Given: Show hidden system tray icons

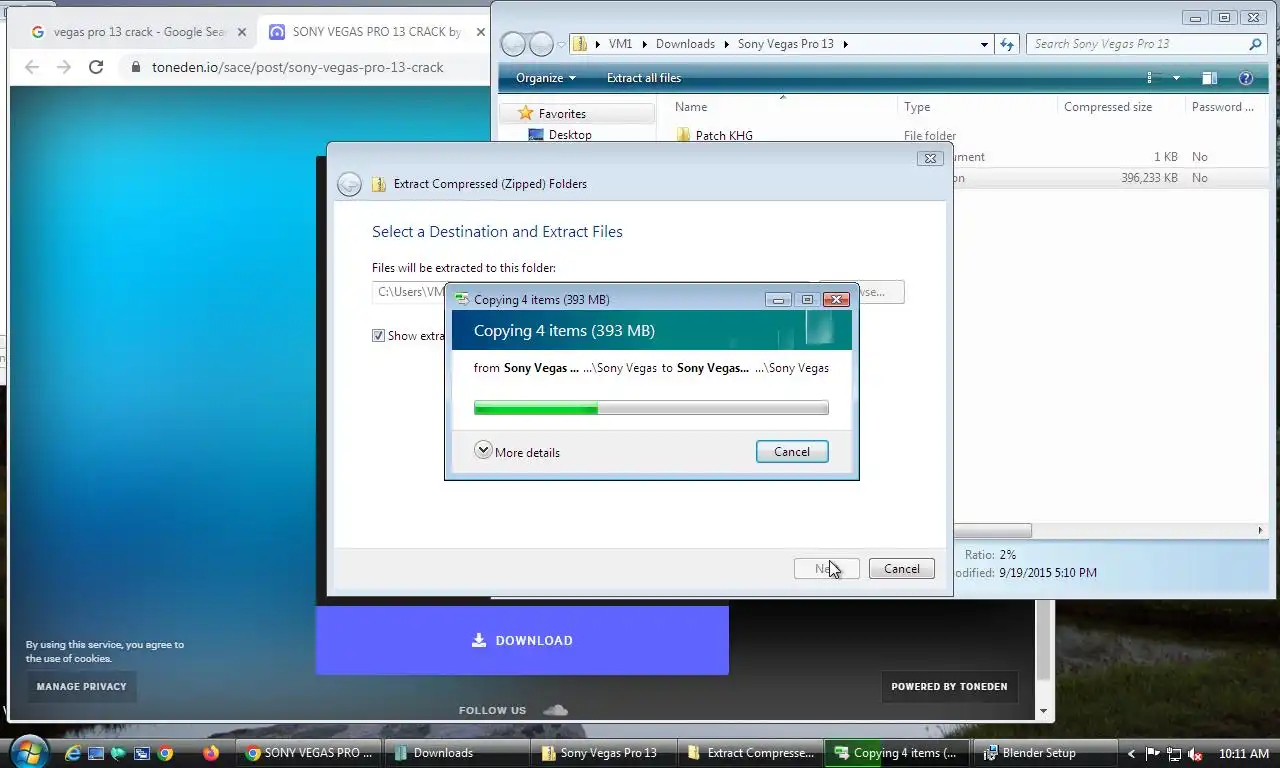Looking at the screenshot, I should coord(1131,754).
